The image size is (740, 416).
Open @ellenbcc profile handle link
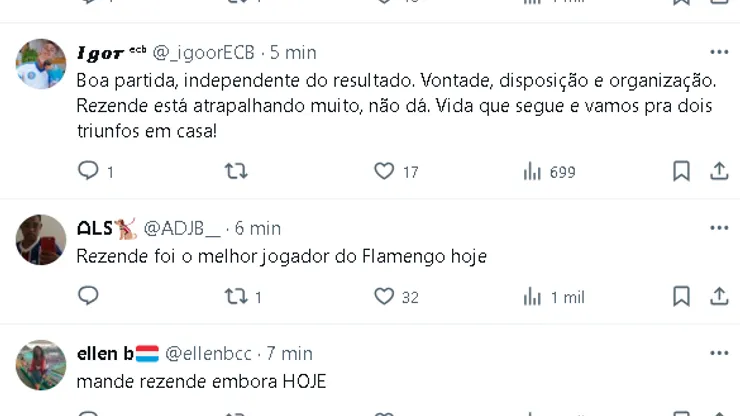point(210,353)
